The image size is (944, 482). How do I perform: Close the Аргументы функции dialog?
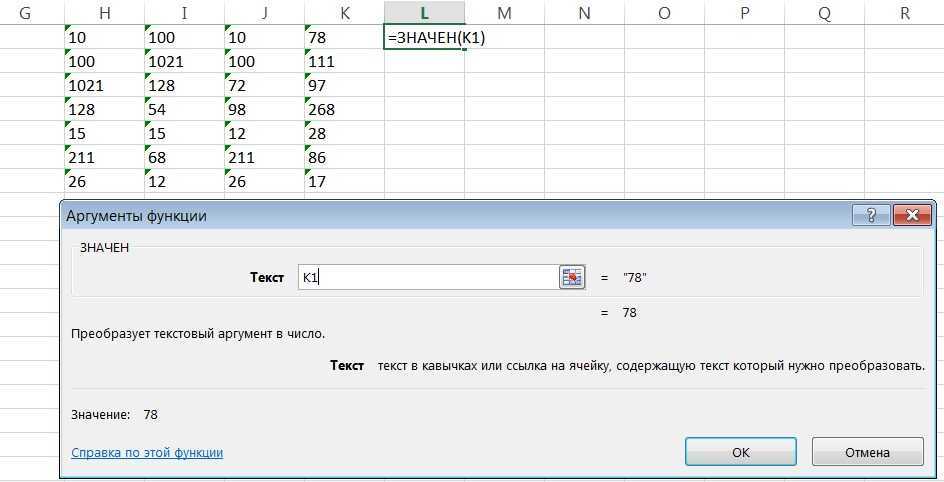(x=913, y=215)
